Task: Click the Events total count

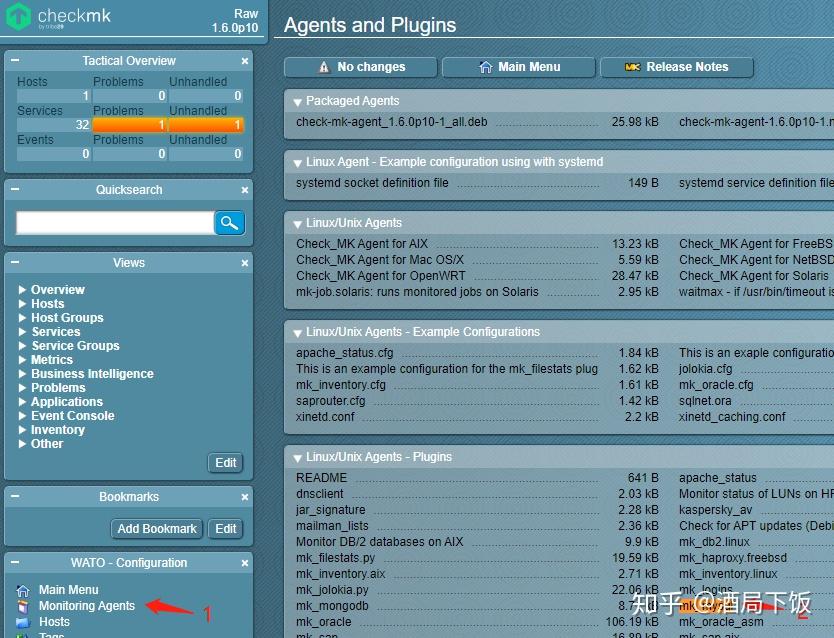Action: coord(54,154)
